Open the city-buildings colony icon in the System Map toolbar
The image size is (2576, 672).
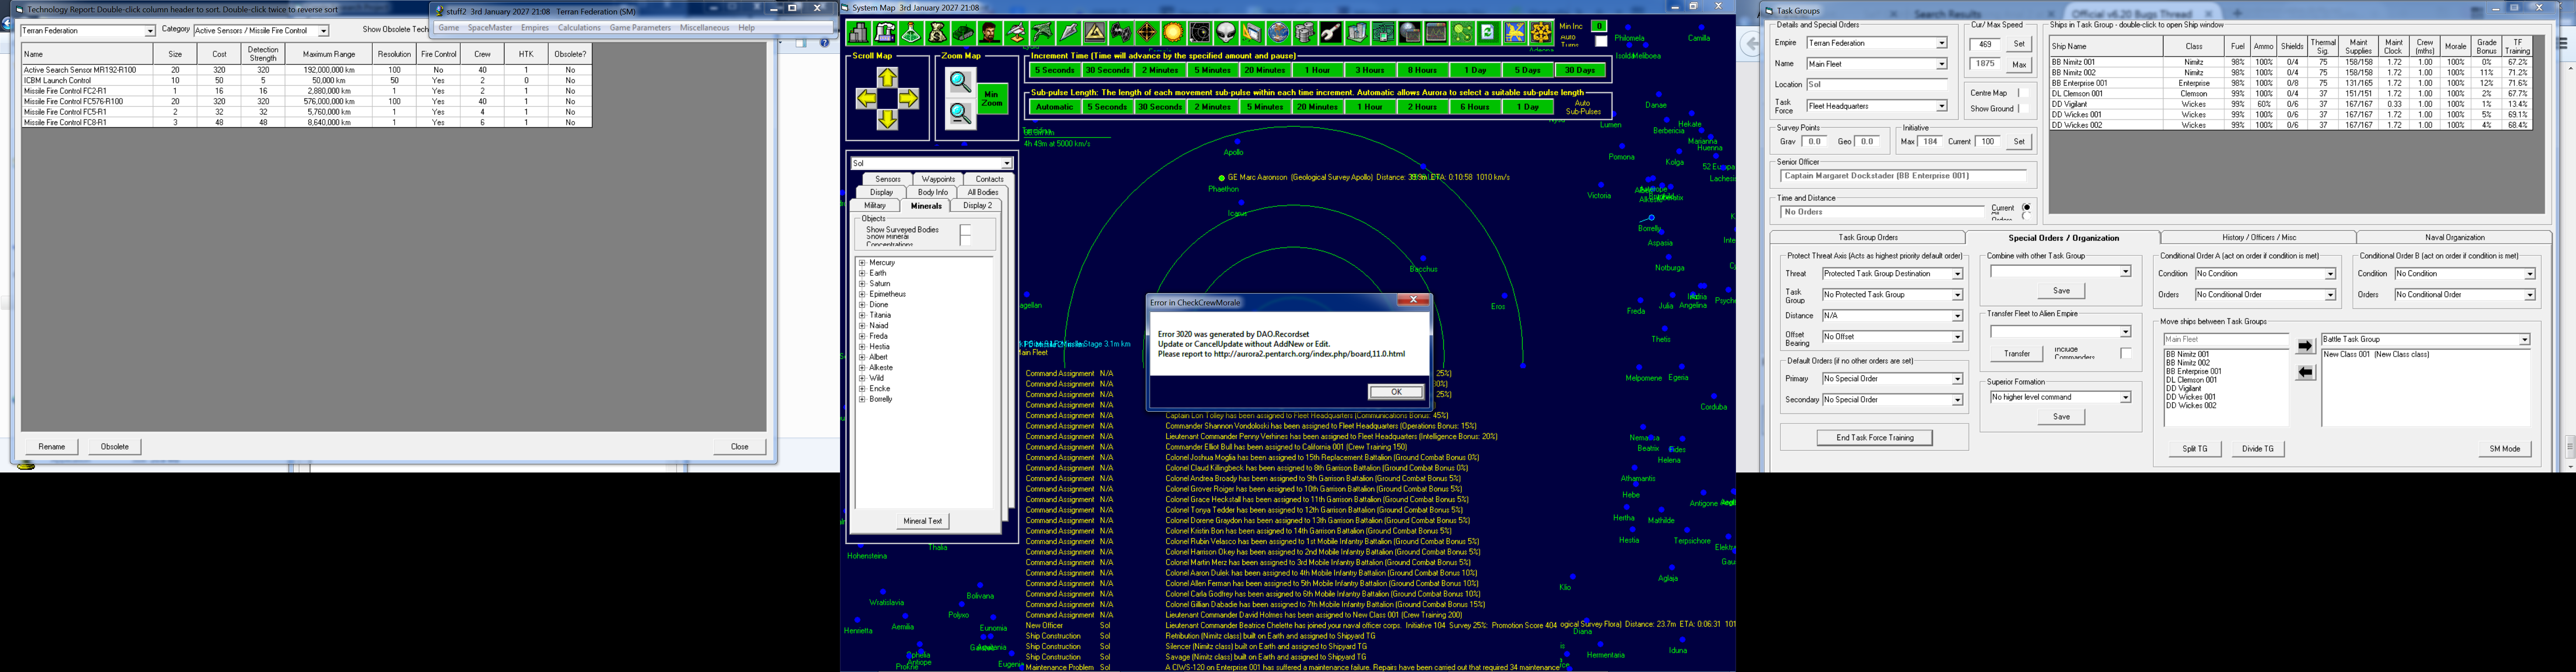point(859,33)
